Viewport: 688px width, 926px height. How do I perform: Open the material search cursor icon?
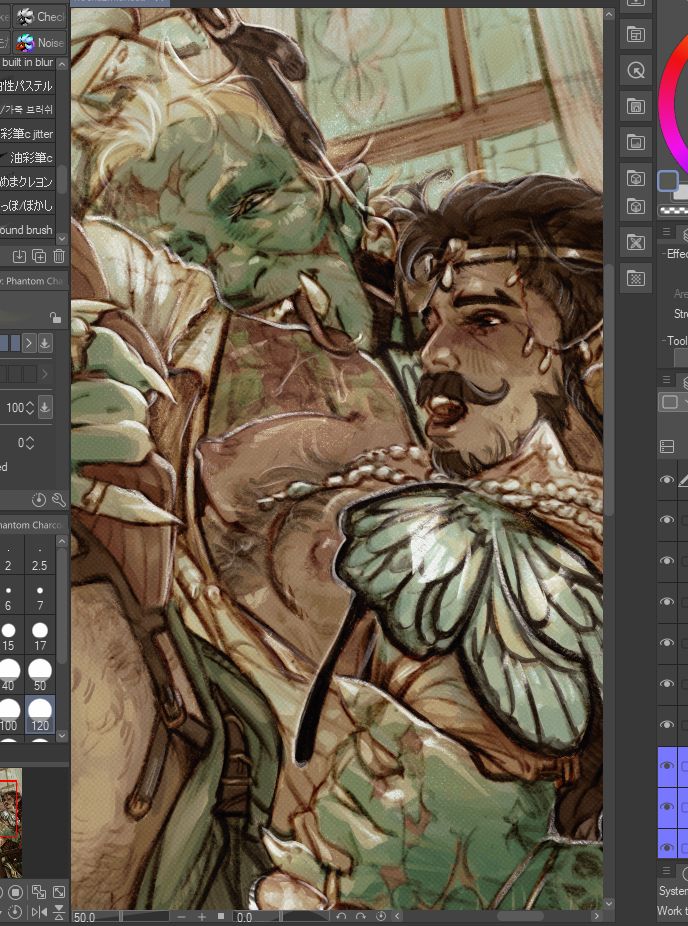(635, 71)
